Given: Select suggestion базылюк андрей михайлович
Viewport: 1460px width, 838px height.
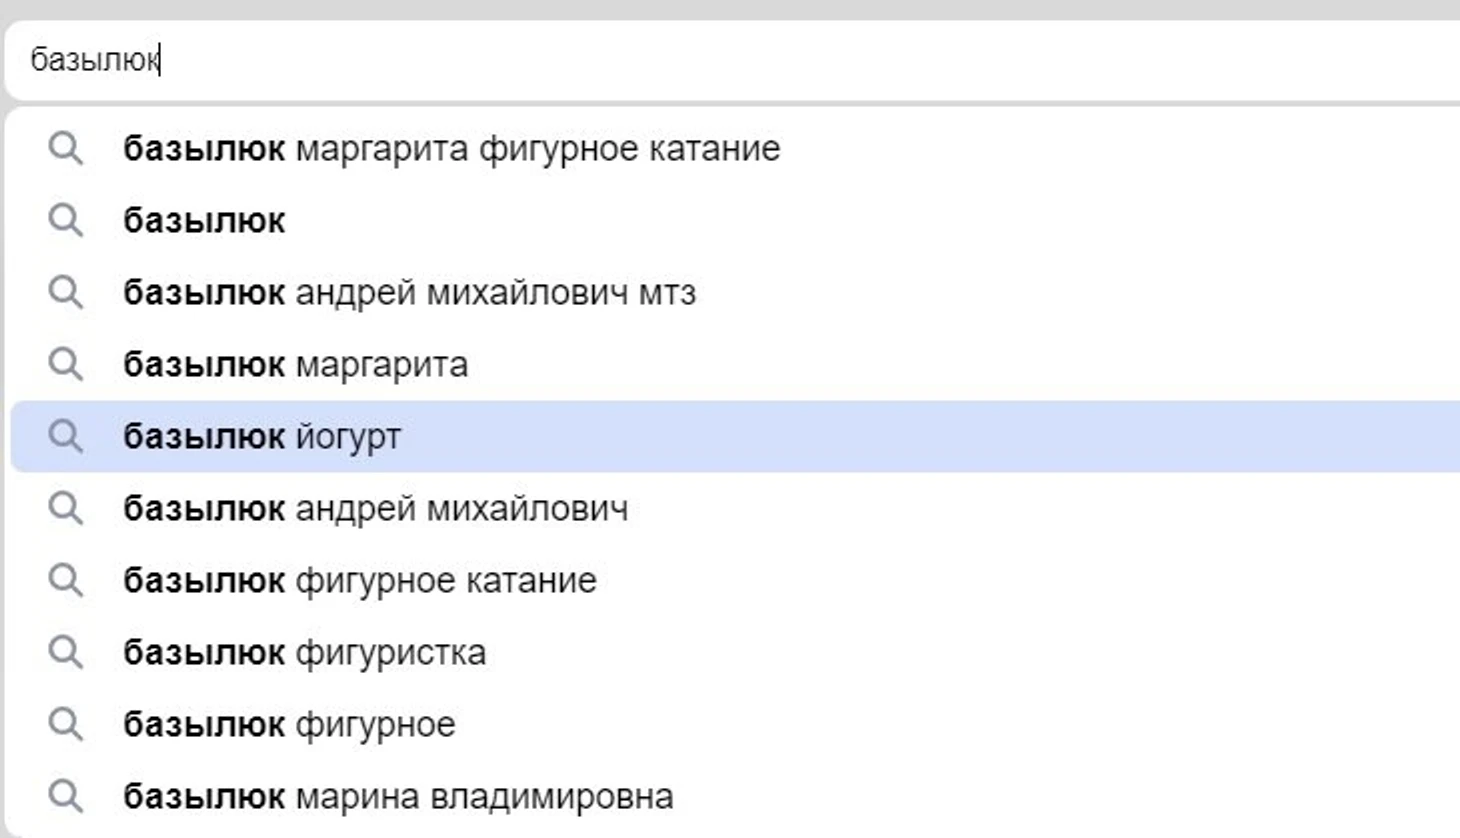Looking at the screenshot, I should [375, 509].
